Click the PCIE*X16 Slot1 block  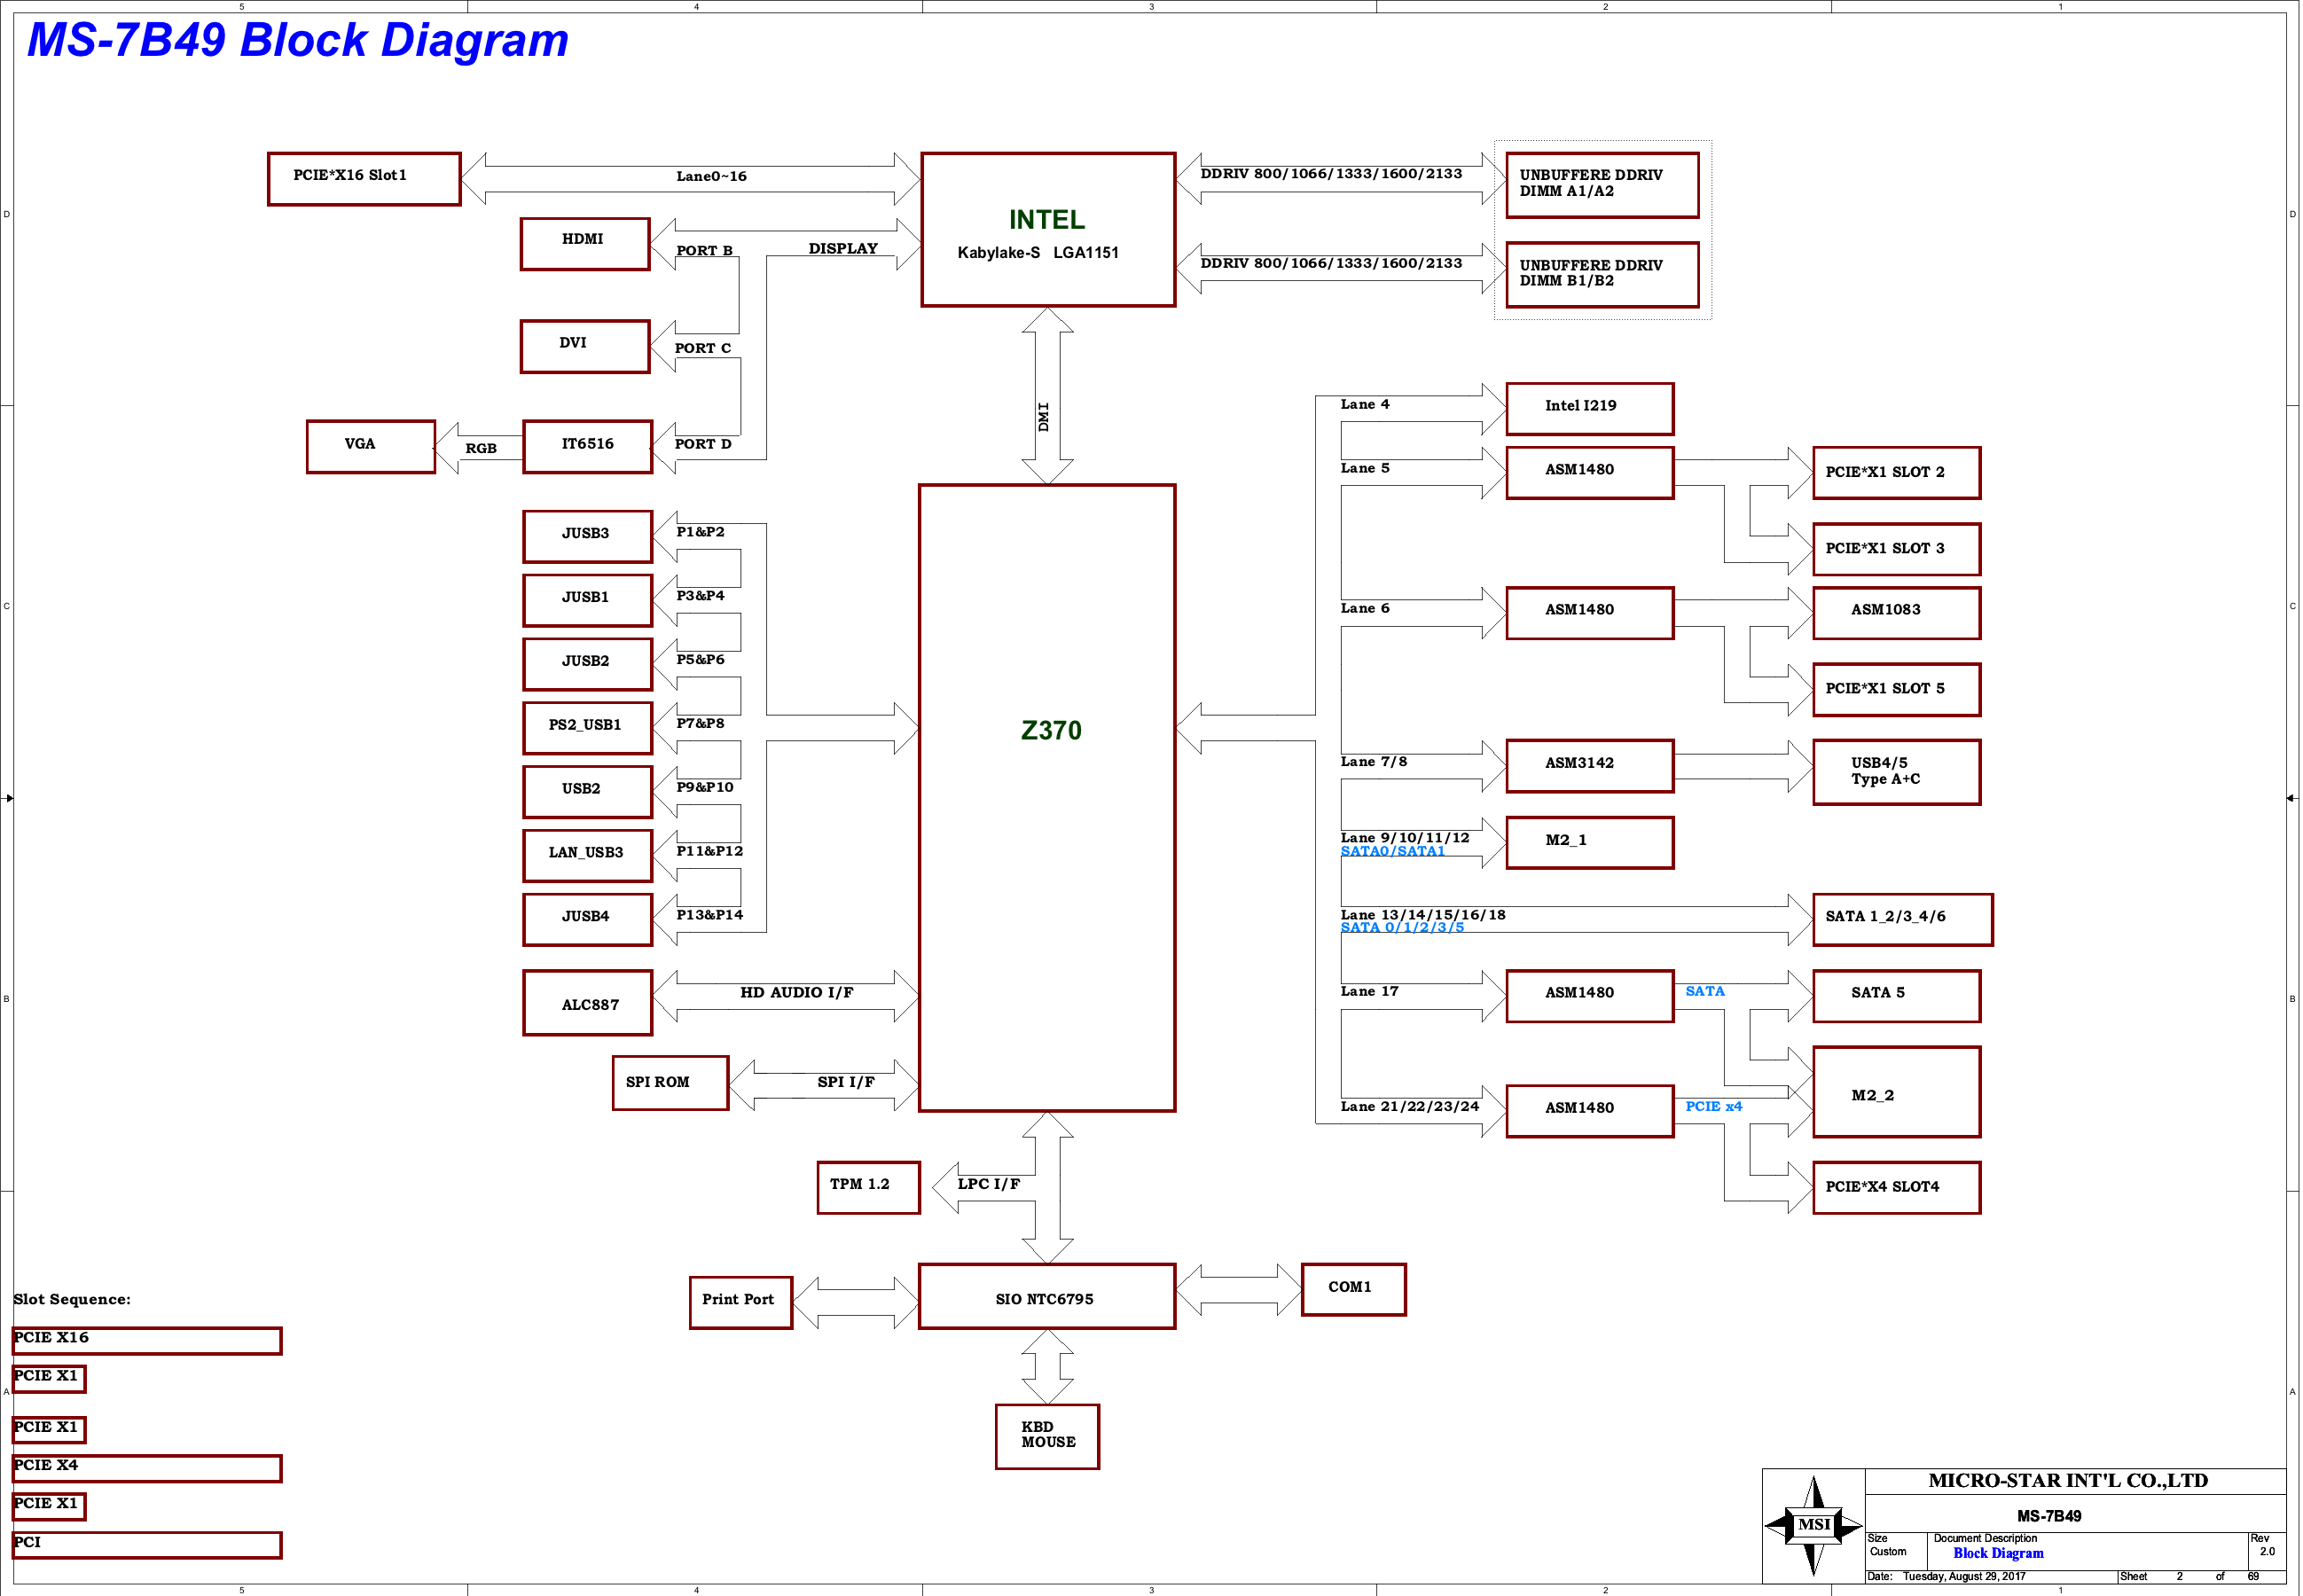click(364, 178)
